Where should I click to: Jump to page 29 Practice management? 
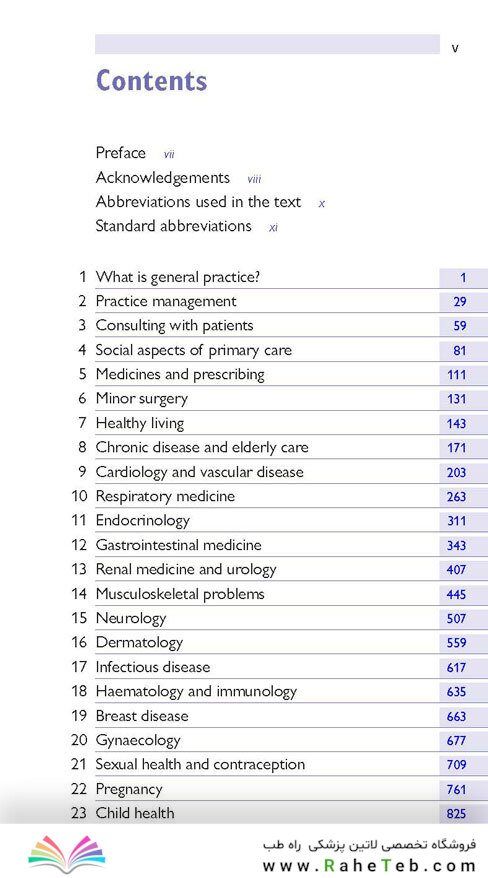(460, 302)
